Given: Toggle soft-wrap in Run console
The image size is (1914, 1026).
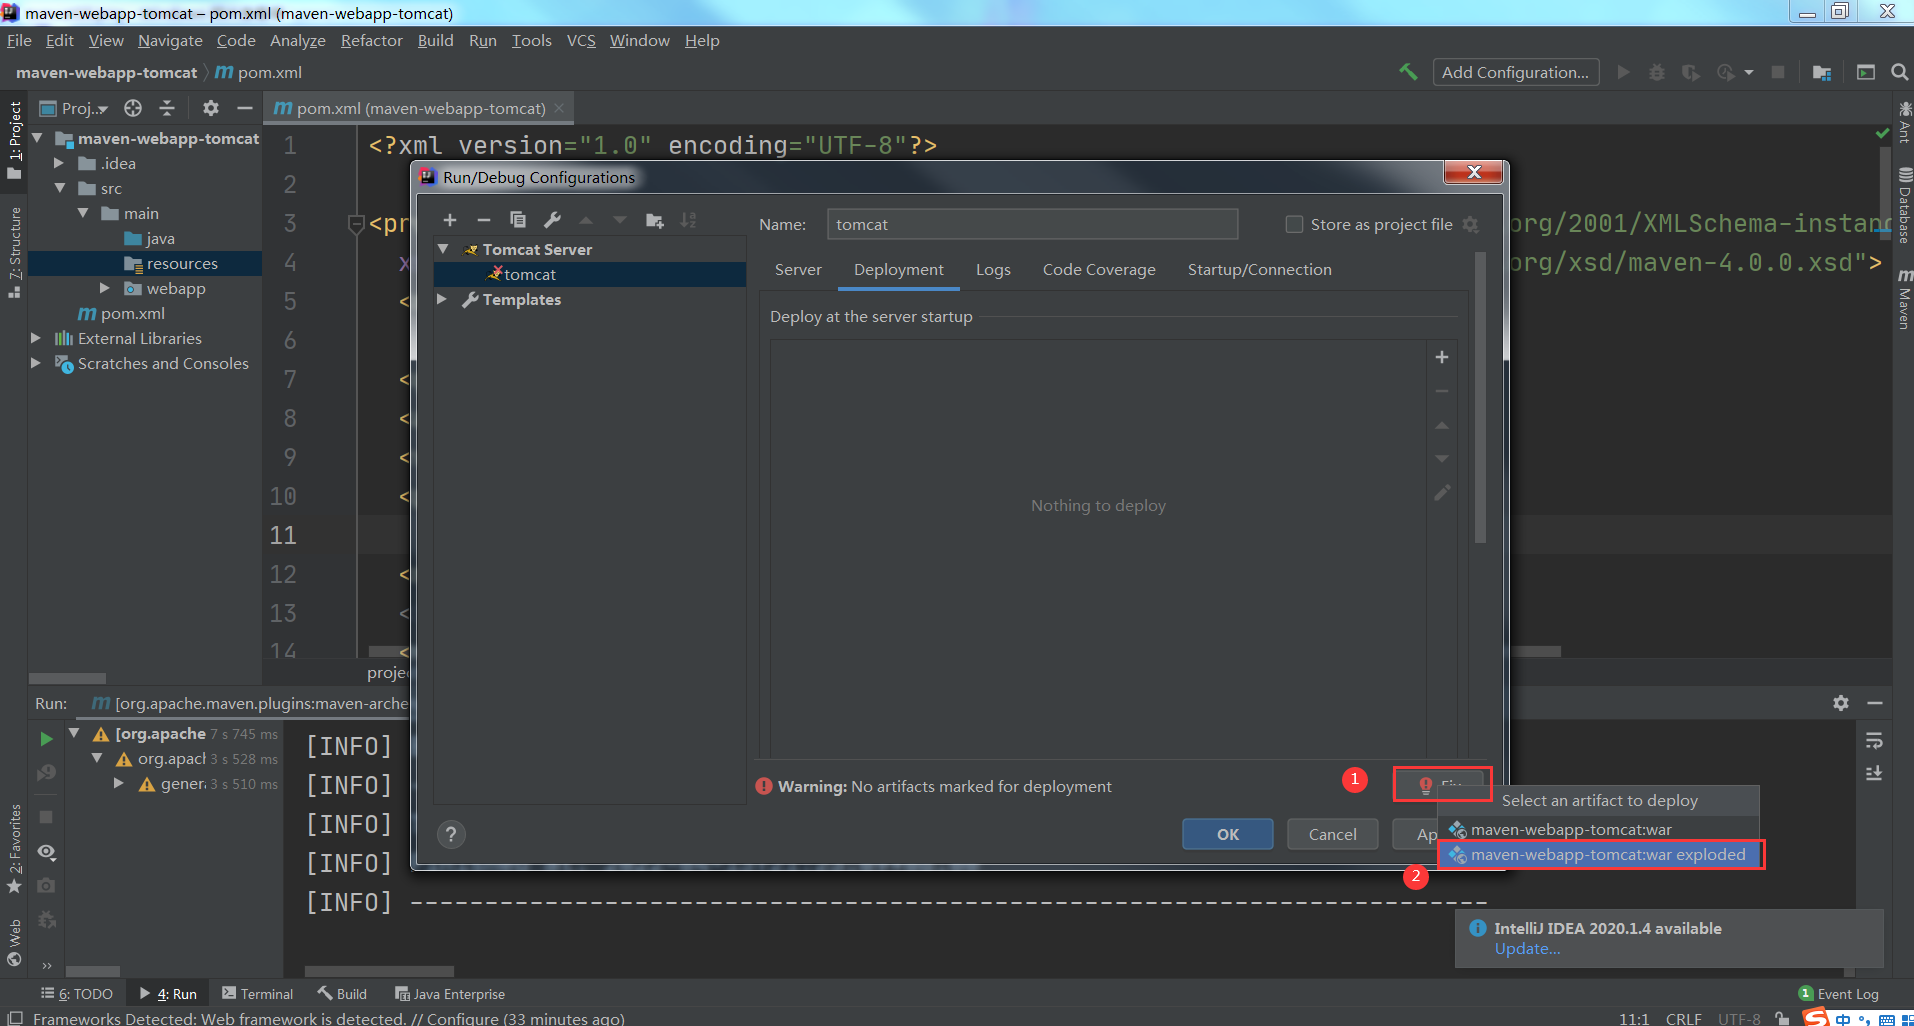Looking at the screenshot, I should pos(1874,740).
